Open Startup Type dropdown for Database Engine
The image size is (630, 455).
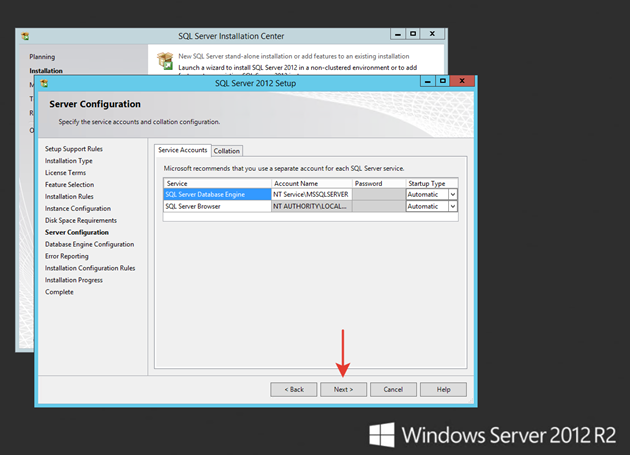(453, 195)
